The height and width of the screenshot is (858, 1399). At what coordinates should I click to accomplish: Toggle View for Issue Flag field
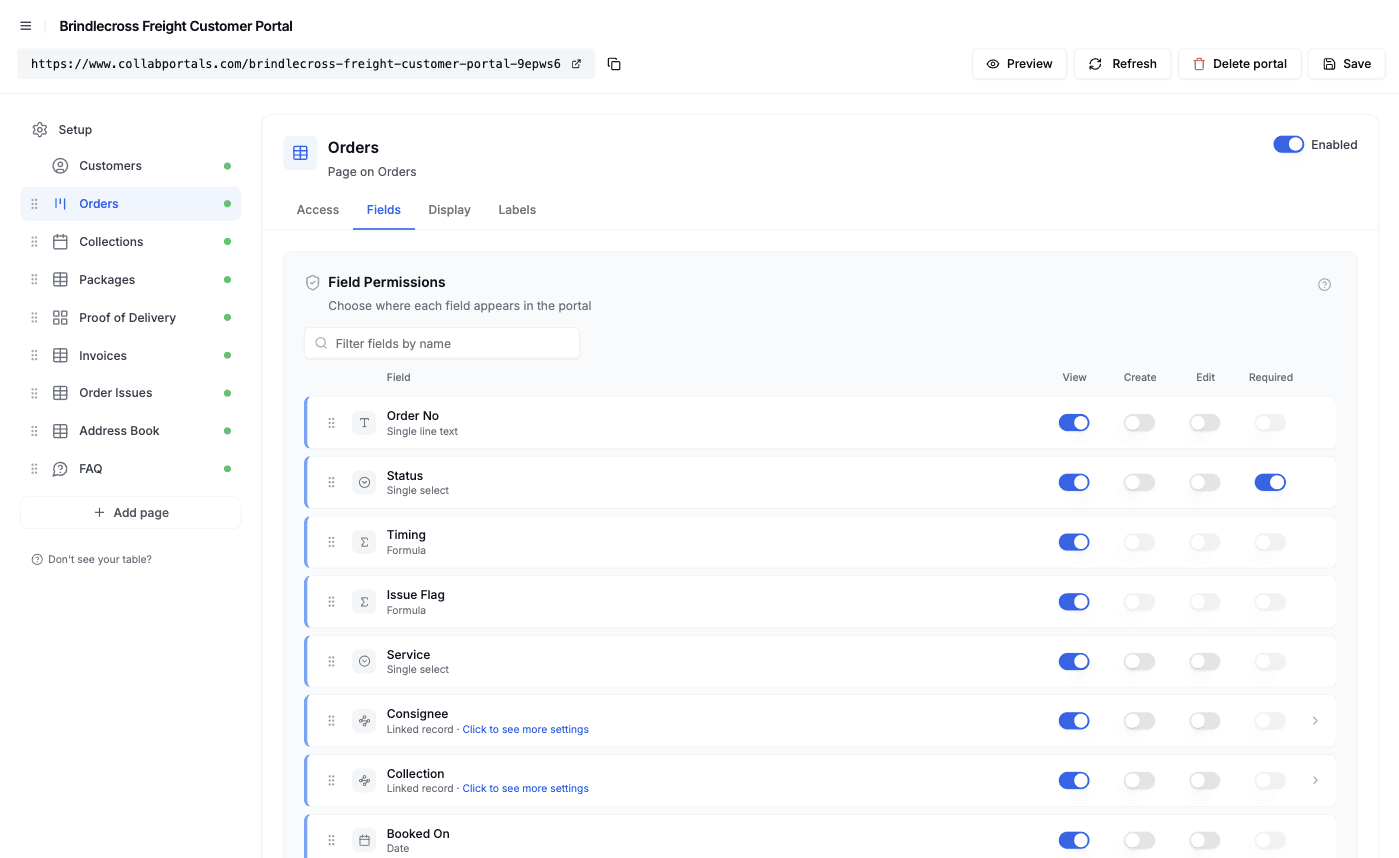tap(1074, 602)
